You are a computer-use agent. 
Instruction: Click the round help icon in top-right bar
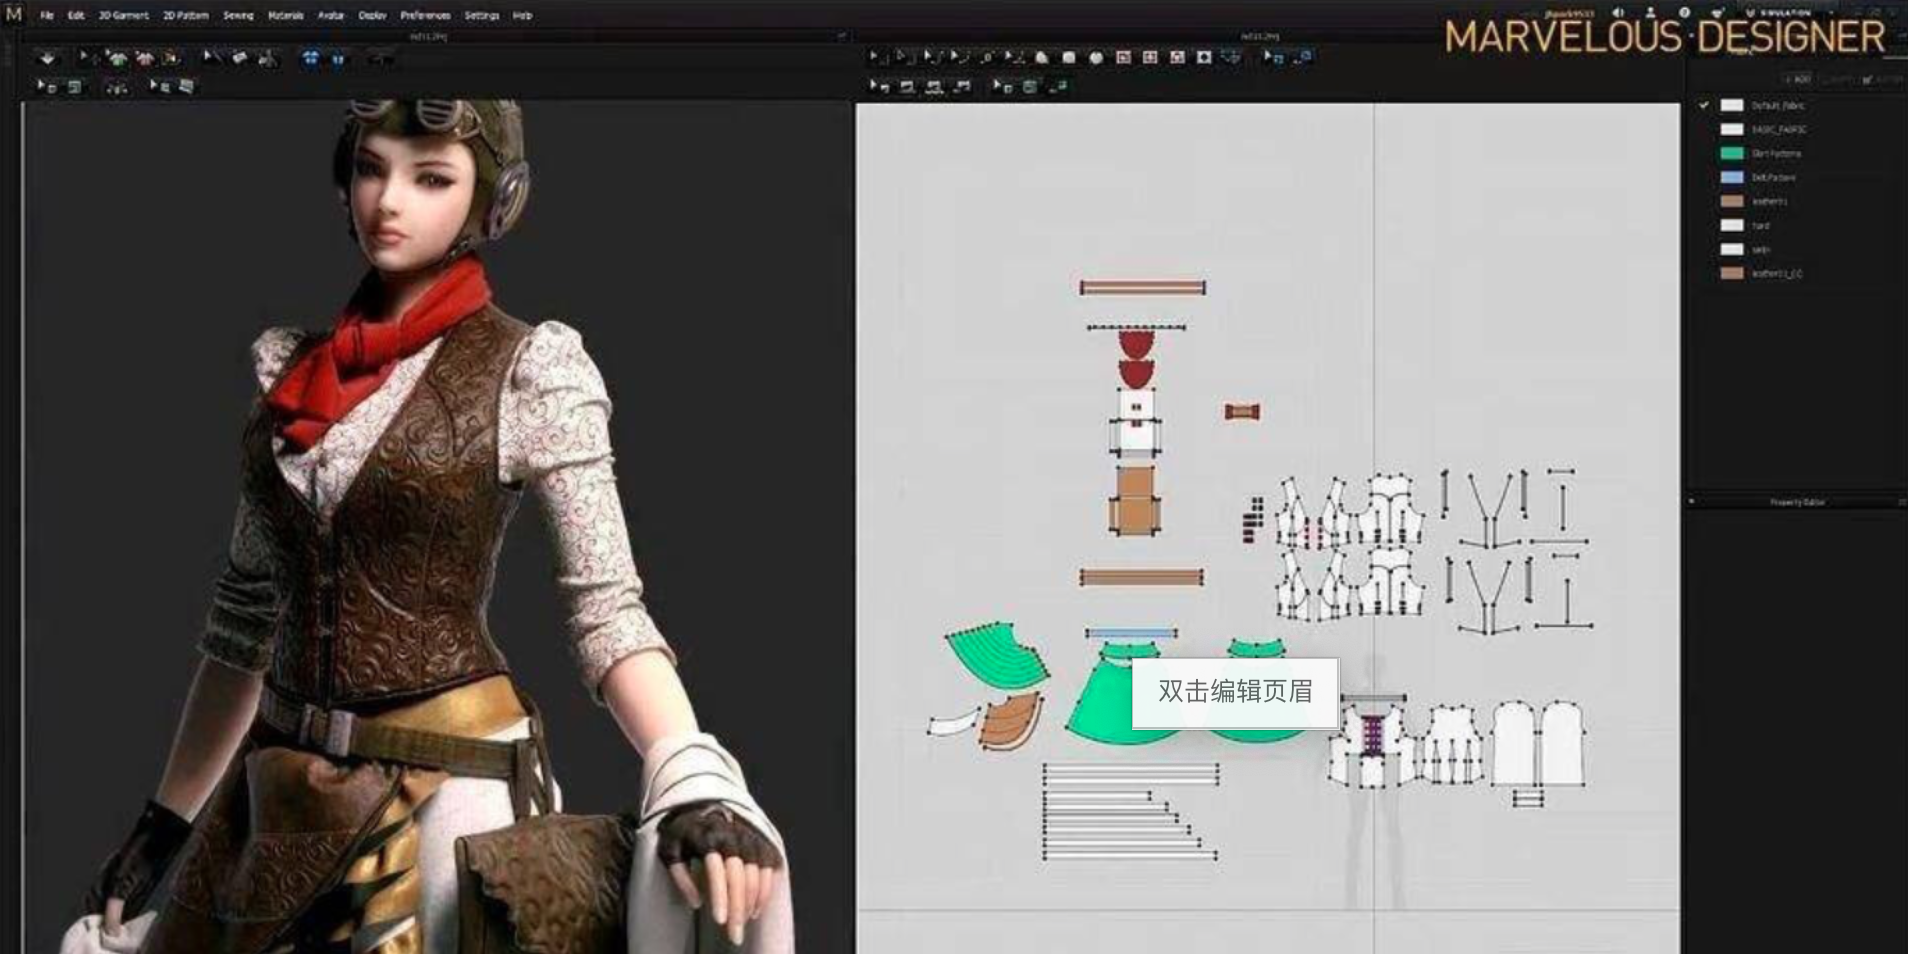tap(1684, 12)
